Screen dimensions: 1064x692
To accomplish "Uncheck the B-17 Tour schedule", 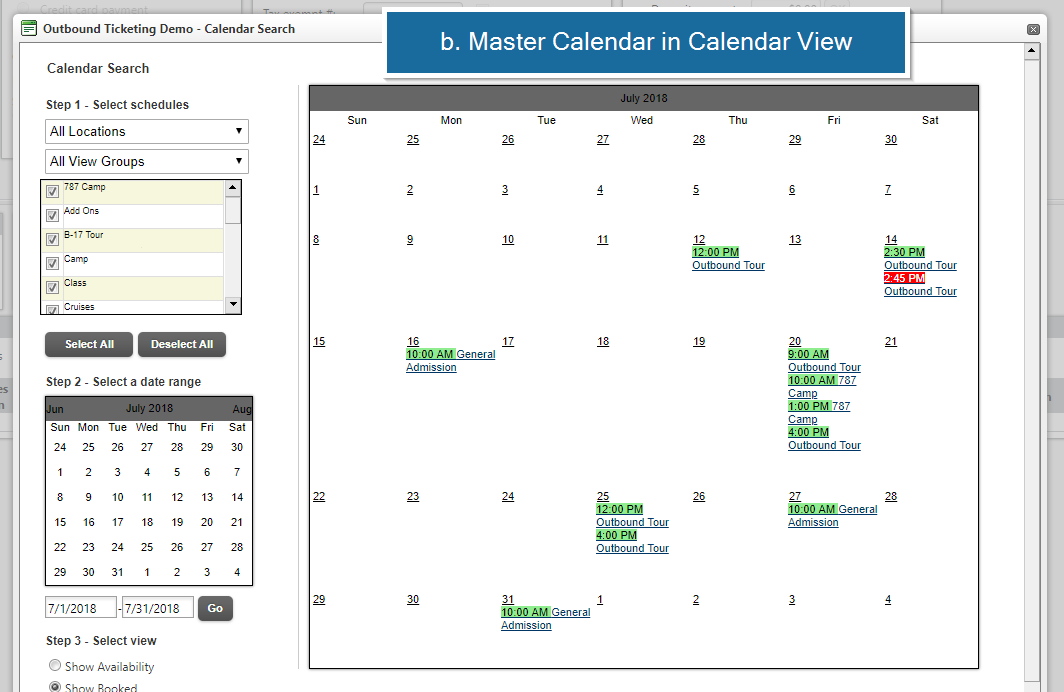I will click(53, 240).
